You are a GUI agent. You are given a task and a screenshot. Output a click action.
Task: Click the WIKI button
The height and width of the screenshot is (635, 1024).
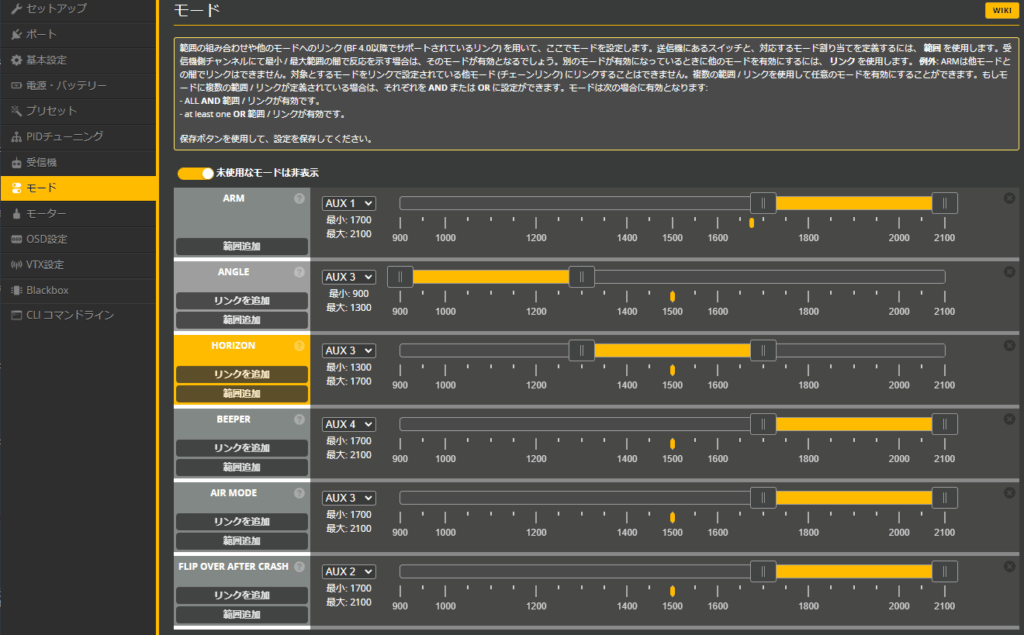(999, 11)
